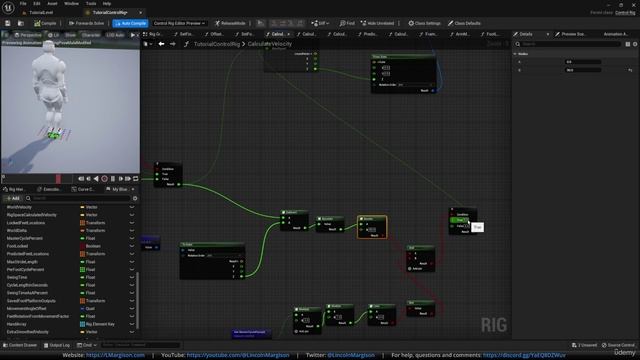Click the play reverse button
The height and width of the screenshot is (360, 640).
(96, 179)
